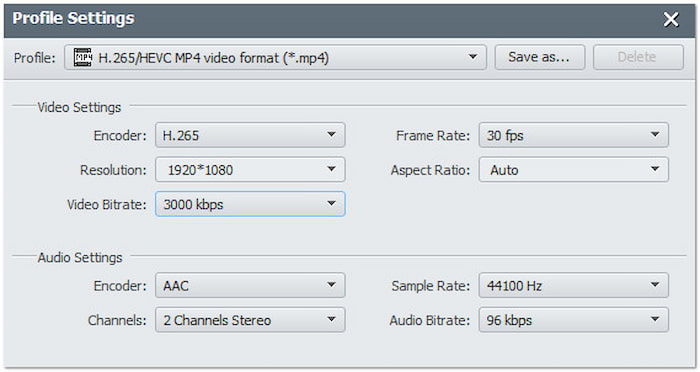This screenshot has width=700, height=372.
Task: Click the Audio Settings section heading
Action: pos(79,258)
